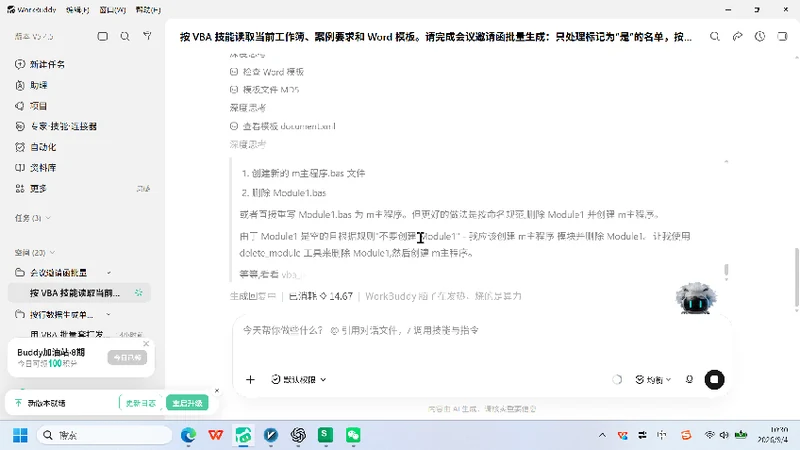Collapse the 空间 (20) section
Image resolution: width=800 pixels, height=450 pixels.
(x=52, y=253)
